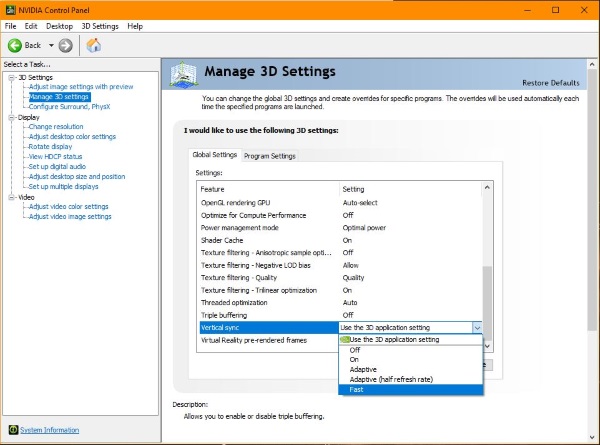Choose On in Vertical sync list
The height and width of the screenshot is (445, 600).
click(411, 360)
